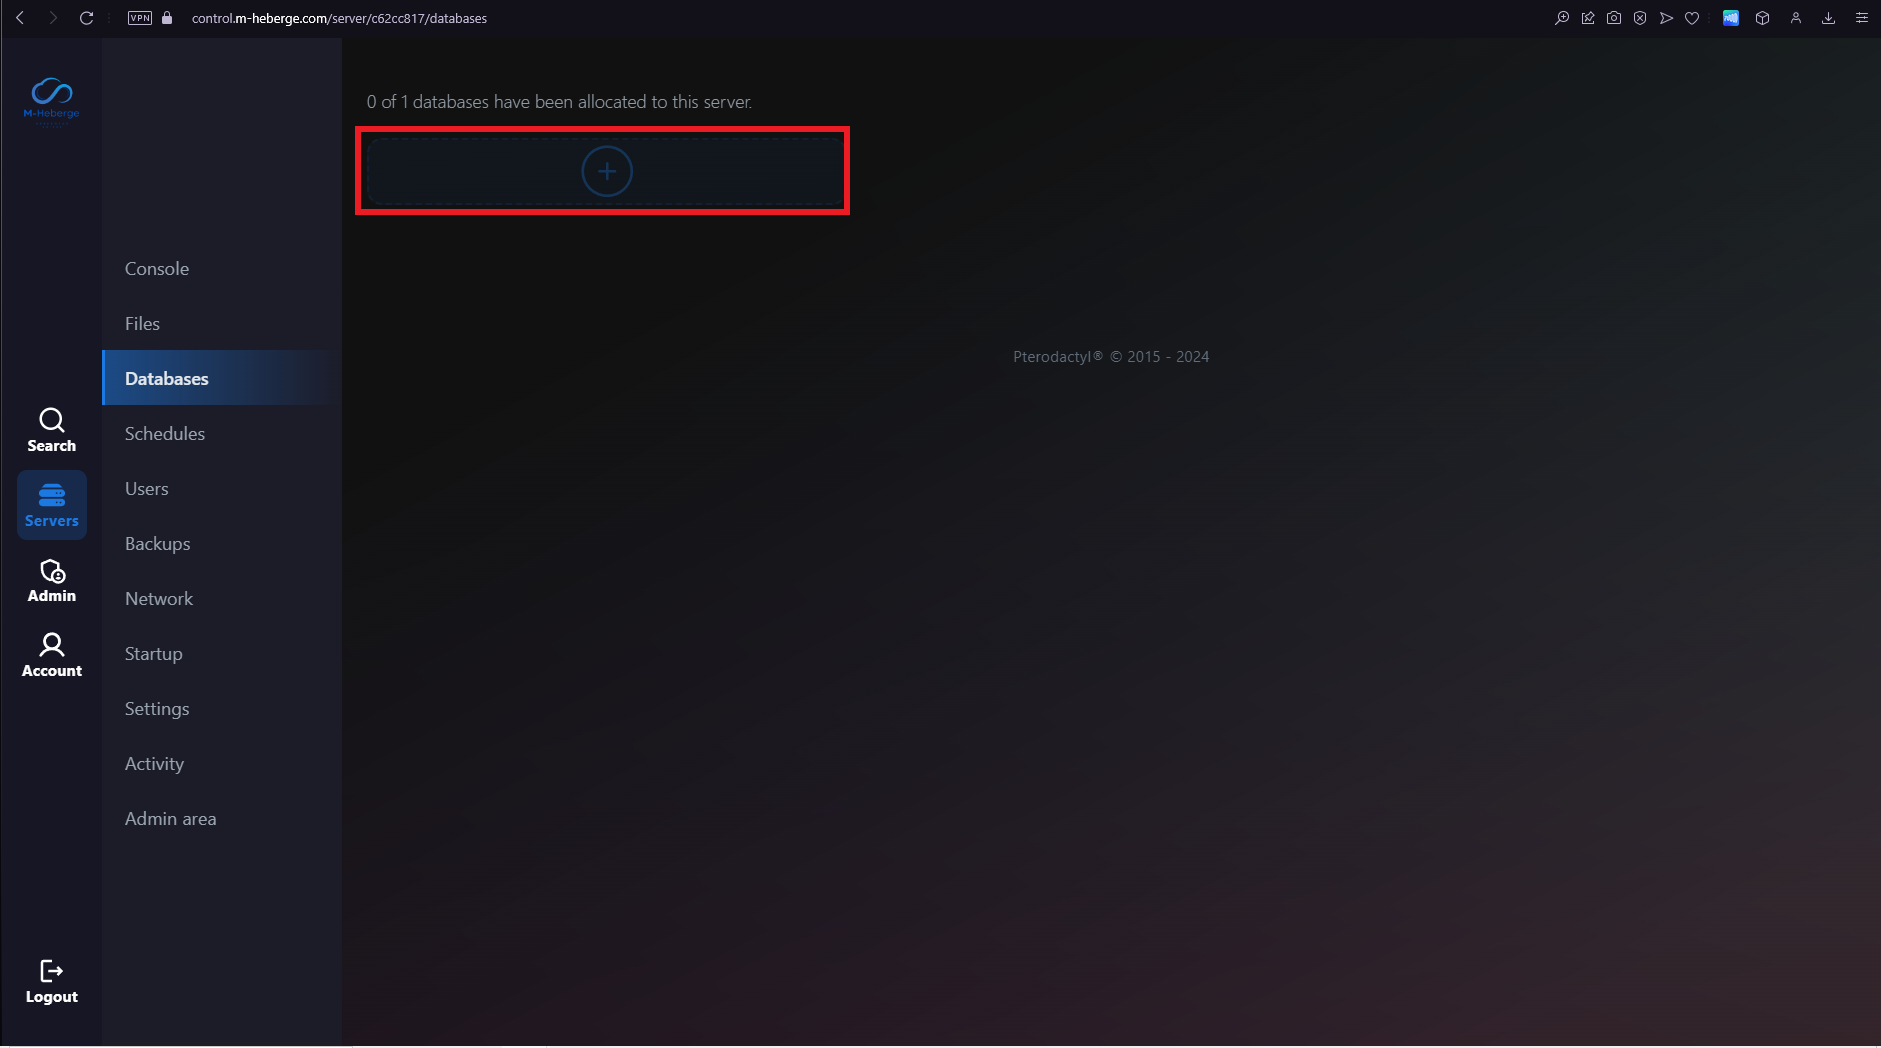
Task: Toggle the VPN badge in address bar
Action: [x=140, y=18]
